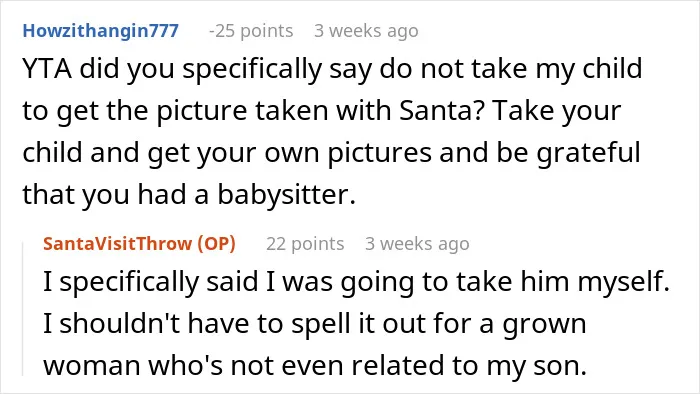Open the top comment's 3 weeks ago timestamp
Screen dimensions: 700x394
[366, 31]
